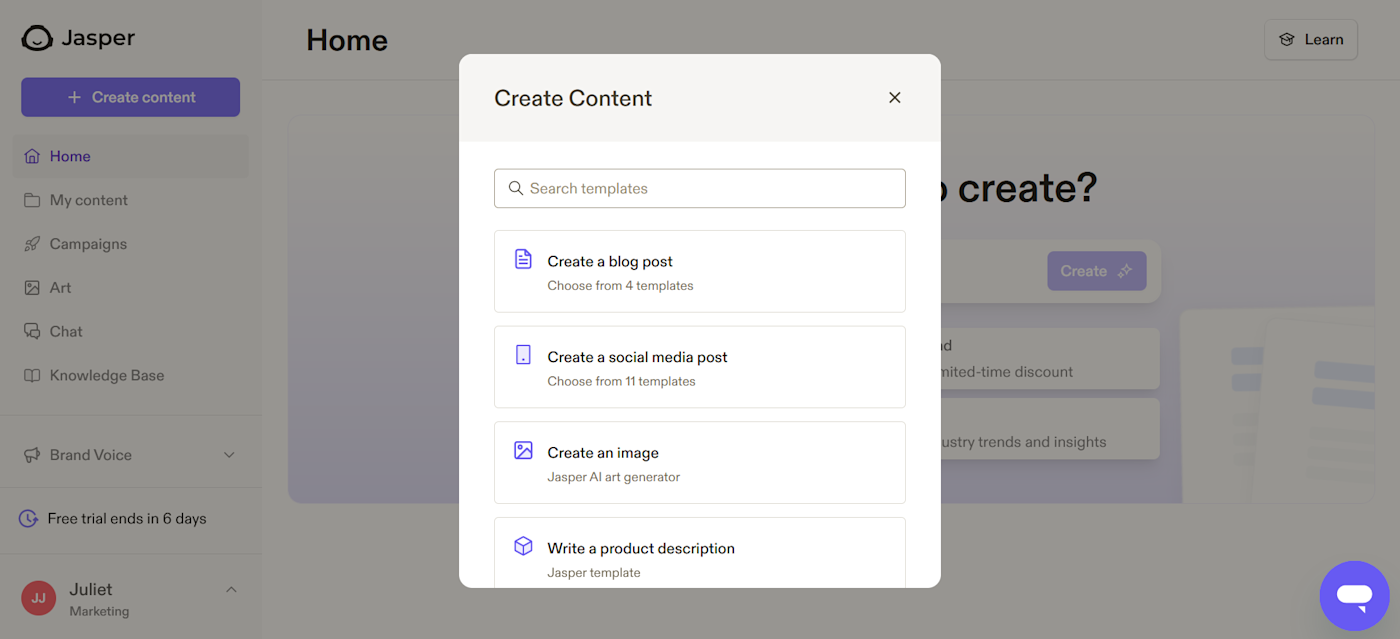Click the Home page heading

pyautogui.click(x=347, y=40)
